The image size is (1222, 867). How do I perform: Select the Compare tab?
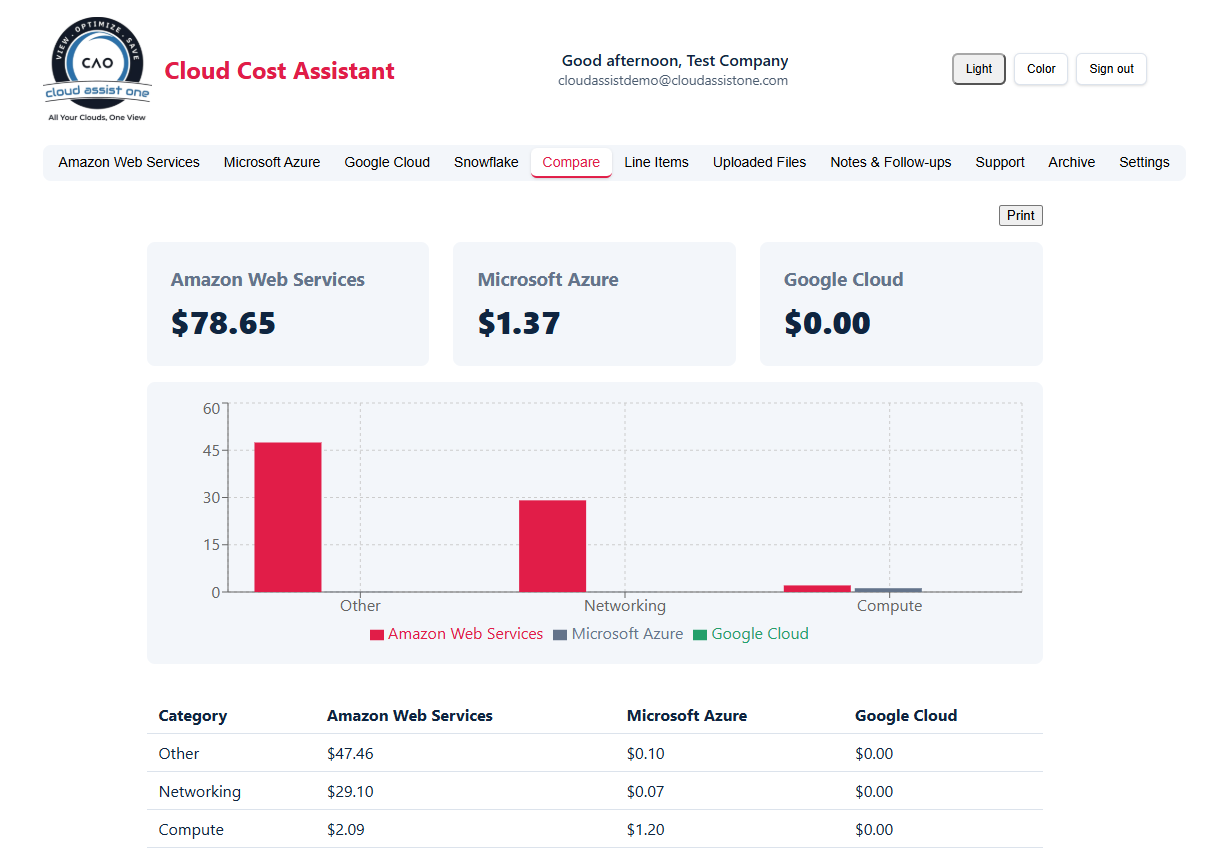click(571, 162)
